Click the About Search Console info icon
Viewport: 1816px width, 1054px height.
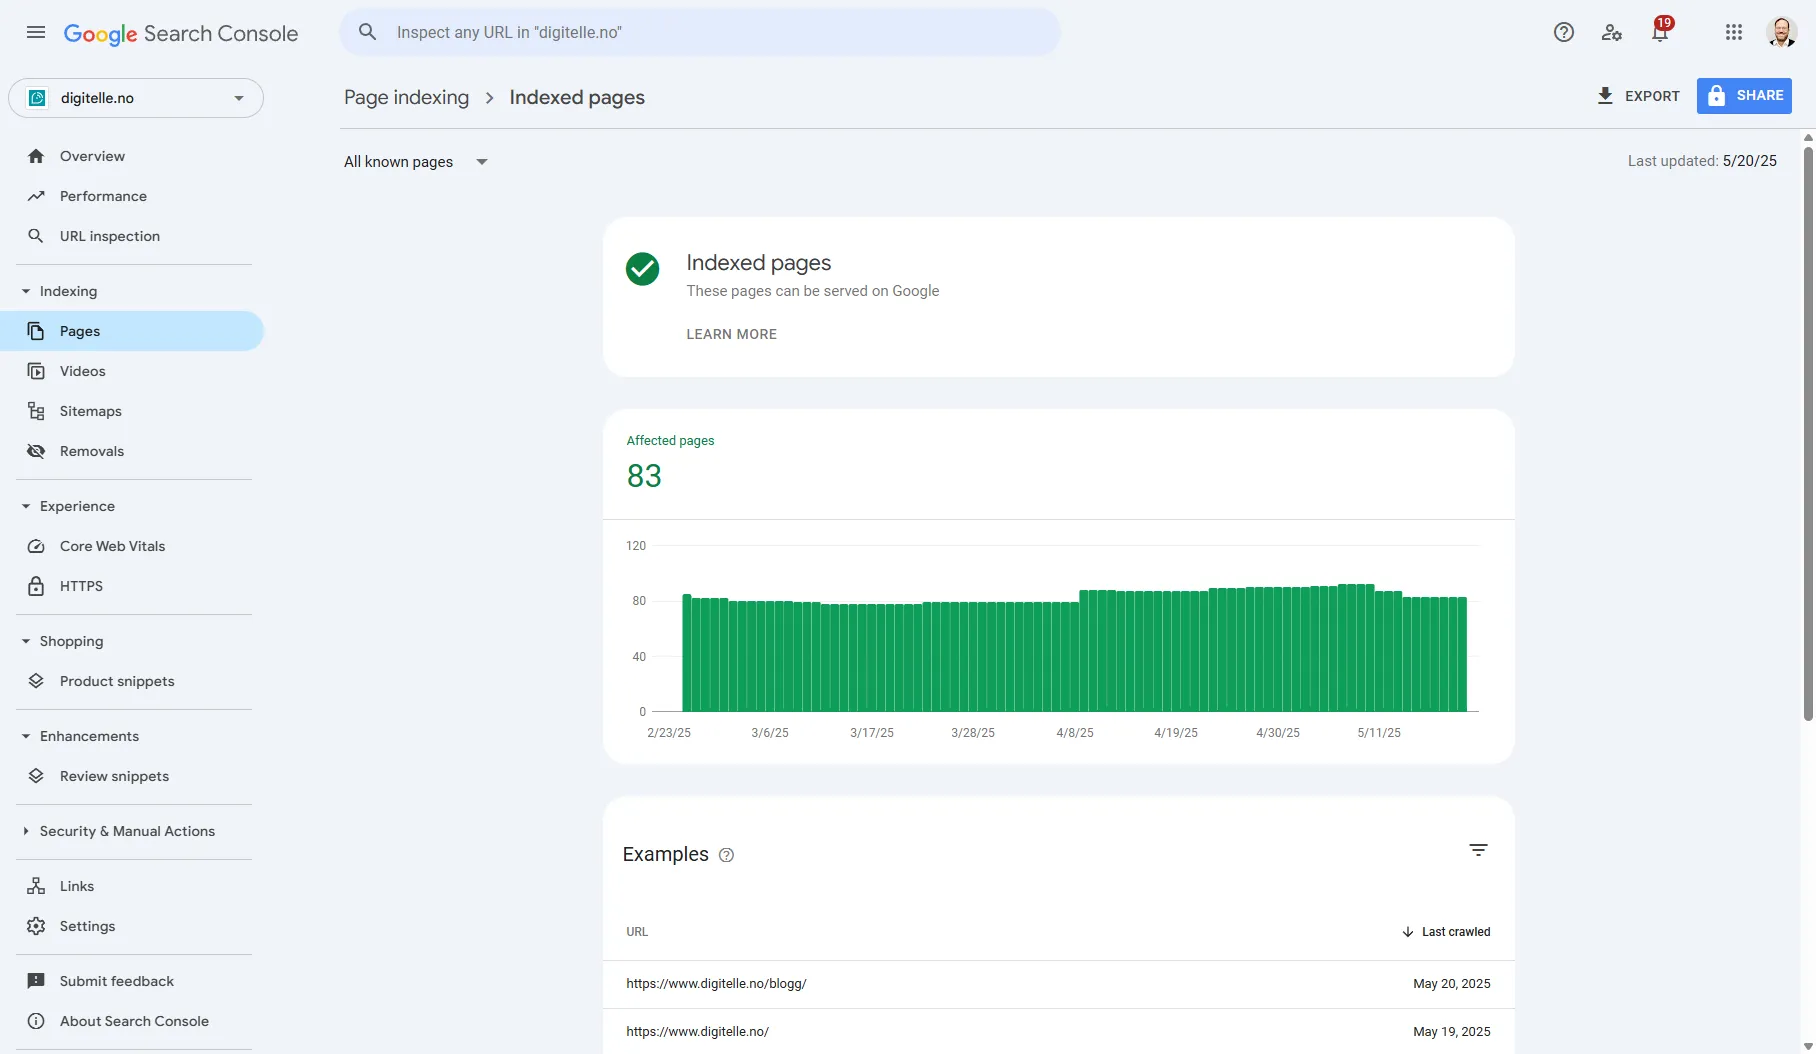coord(36,1021)
